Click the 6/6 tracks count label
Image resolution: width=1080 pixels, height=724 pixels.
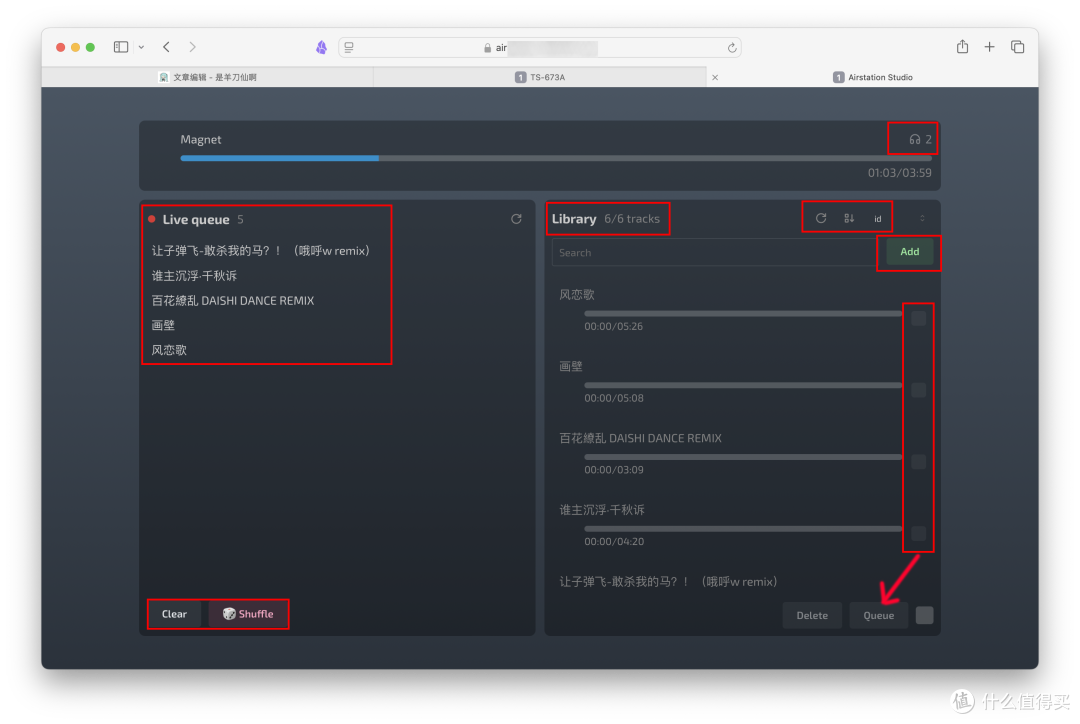click(x=632, y=218)
